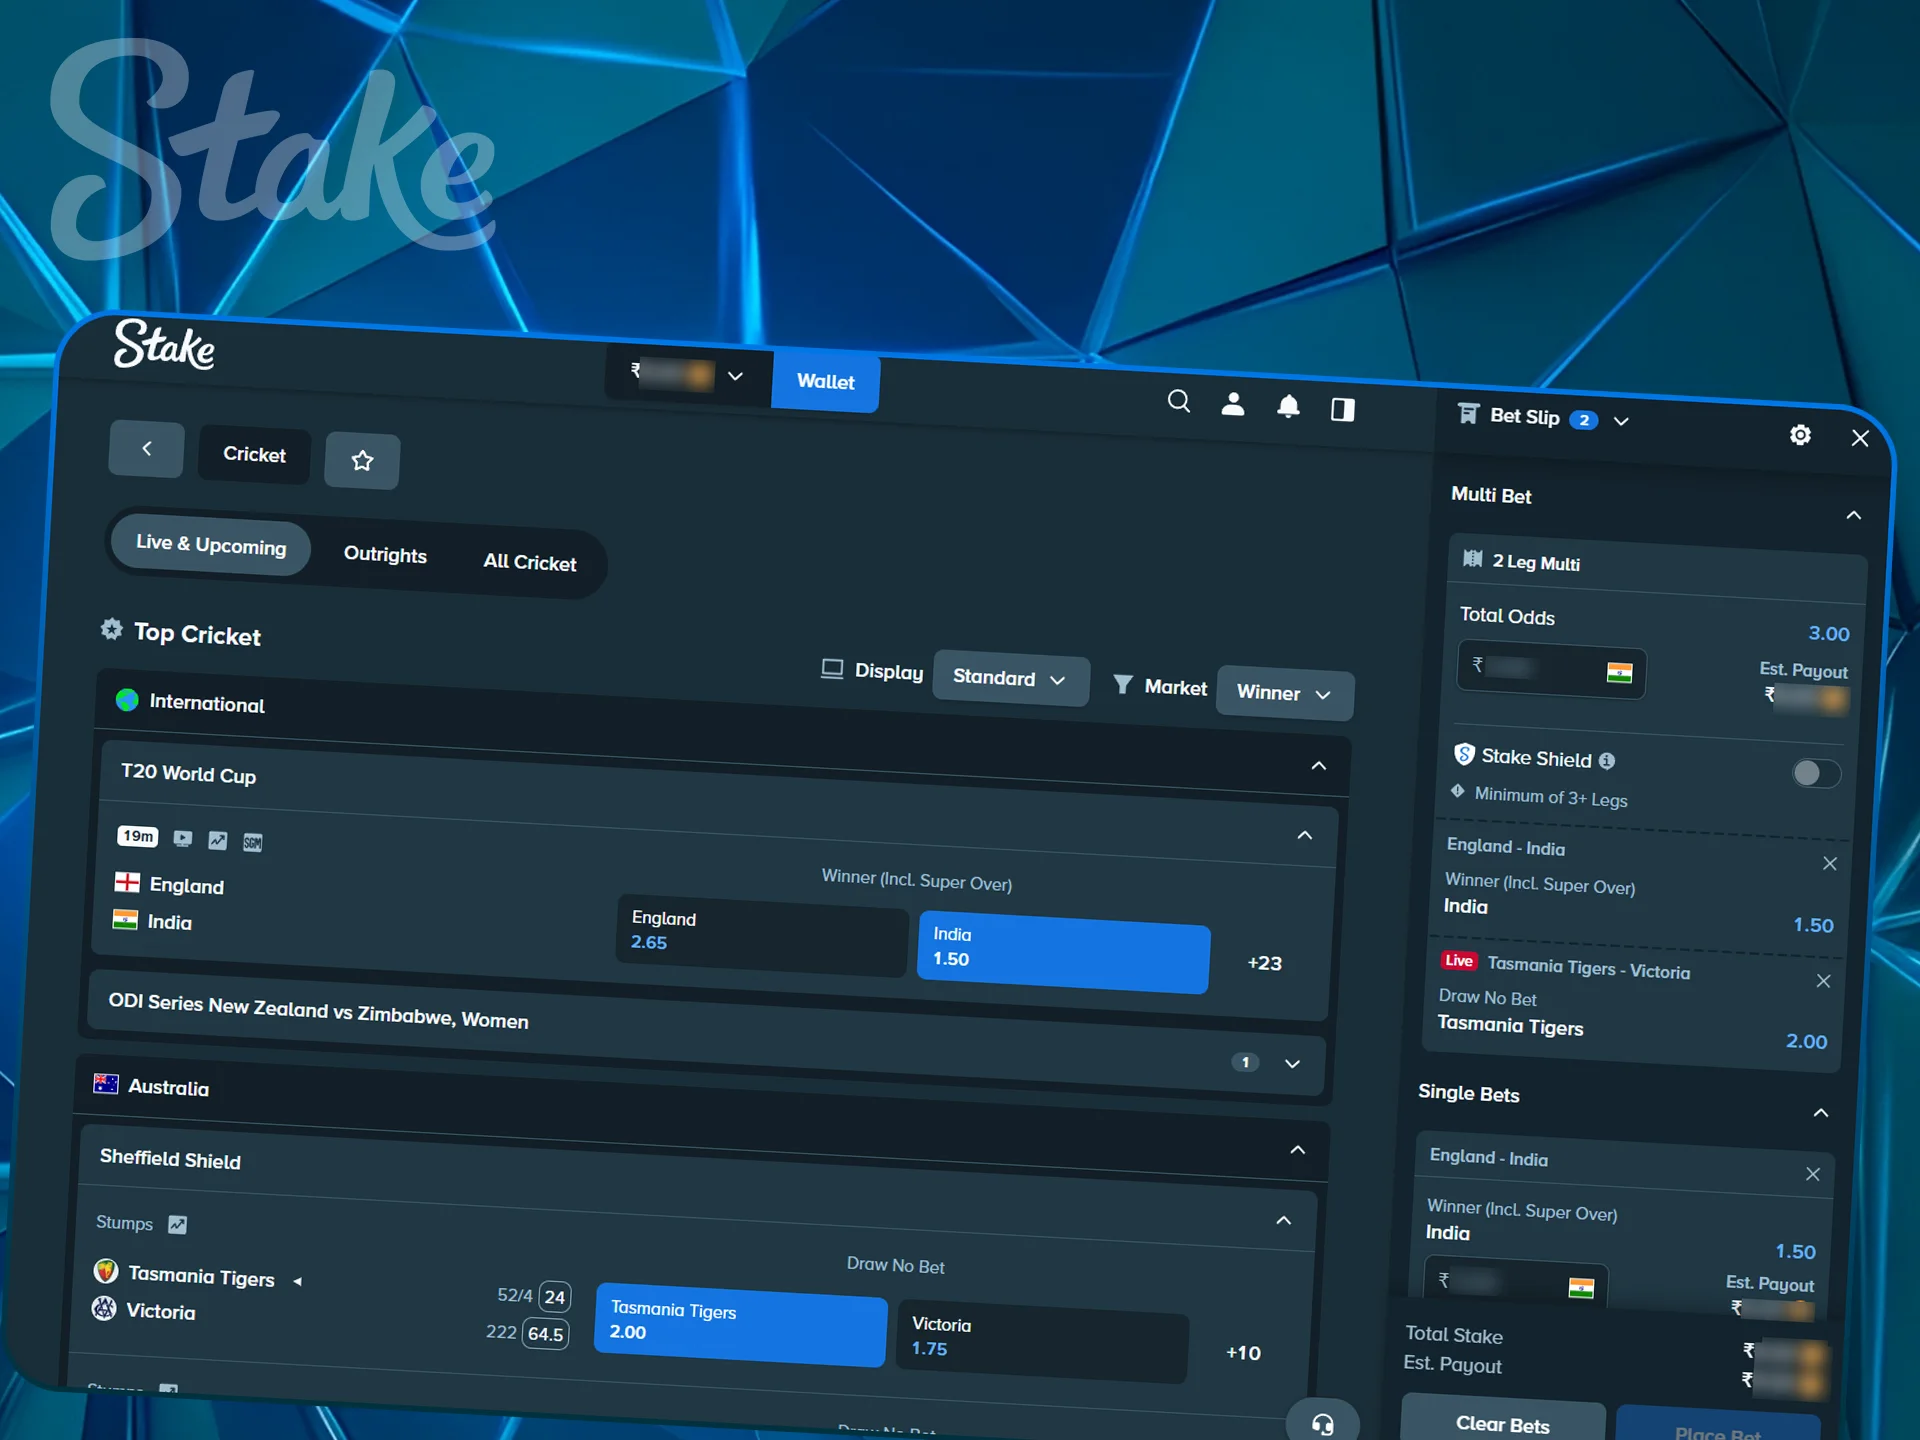This screenshot has width=1920, height=1440.
Task: Open the user profile icon
Action: pos(1233,404)
